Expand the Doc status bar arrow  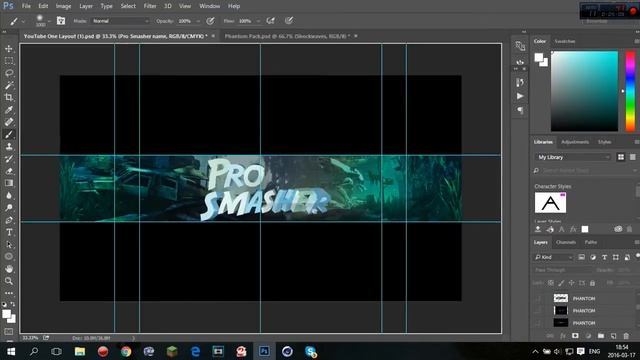[133, 338]
